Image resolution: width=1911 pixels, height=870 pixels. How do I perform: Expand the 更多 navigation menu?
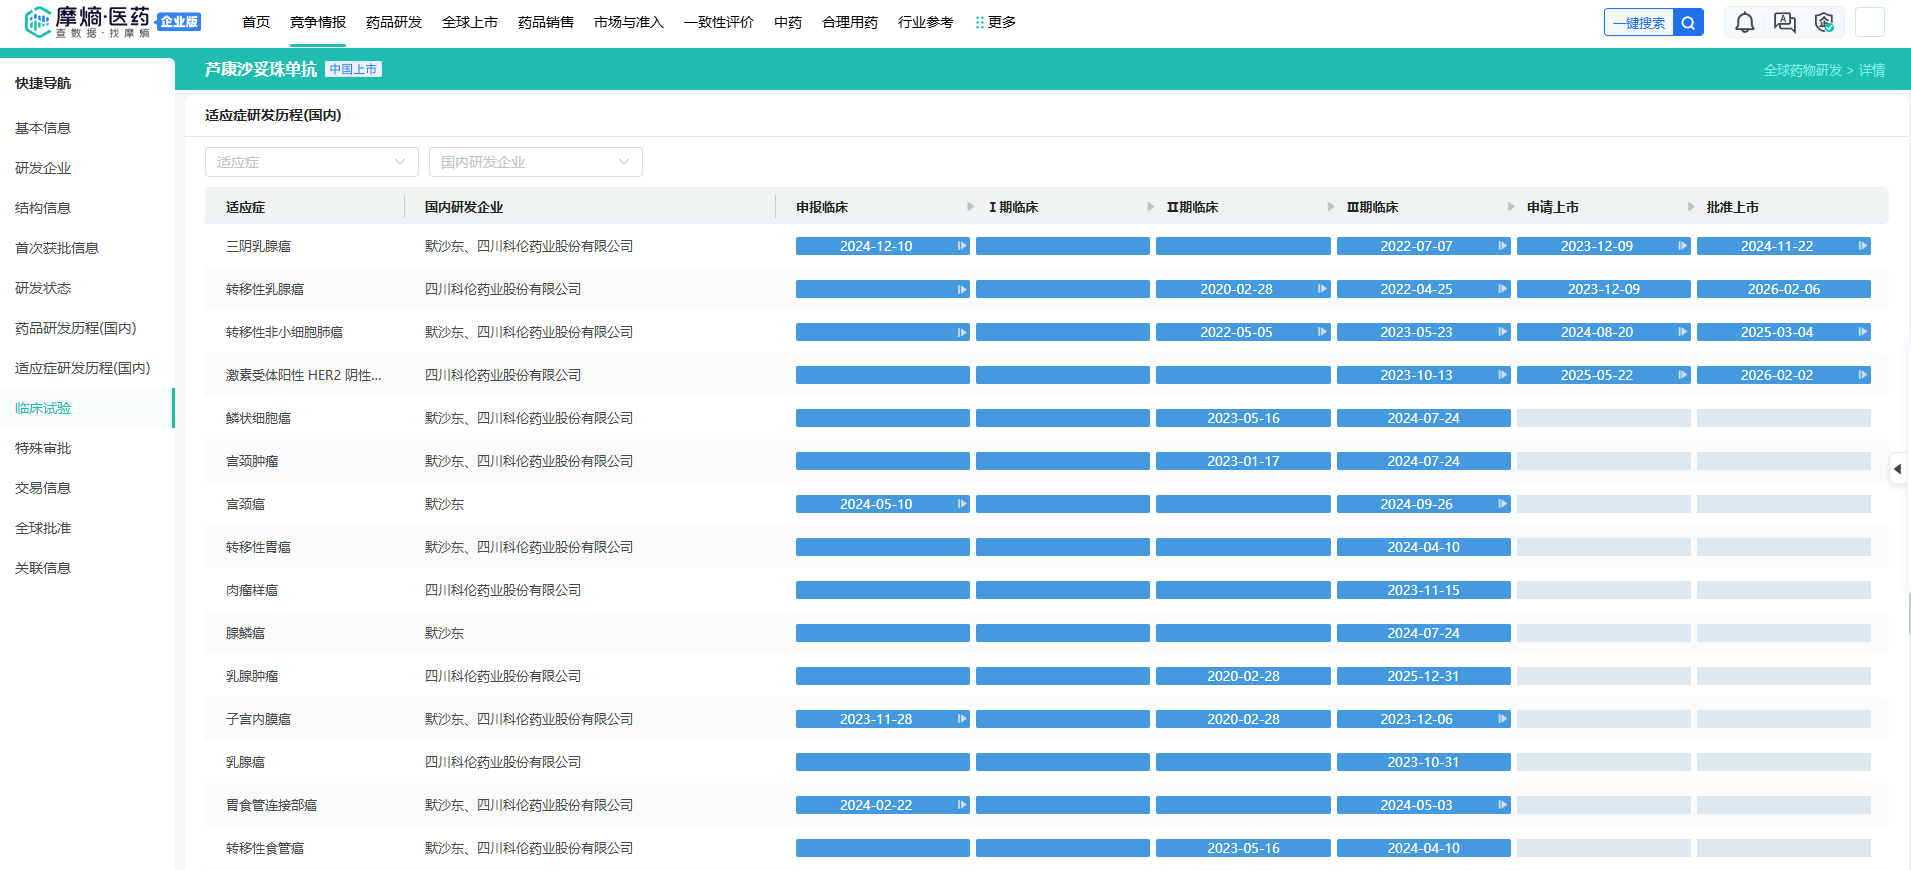coord(995,22)
